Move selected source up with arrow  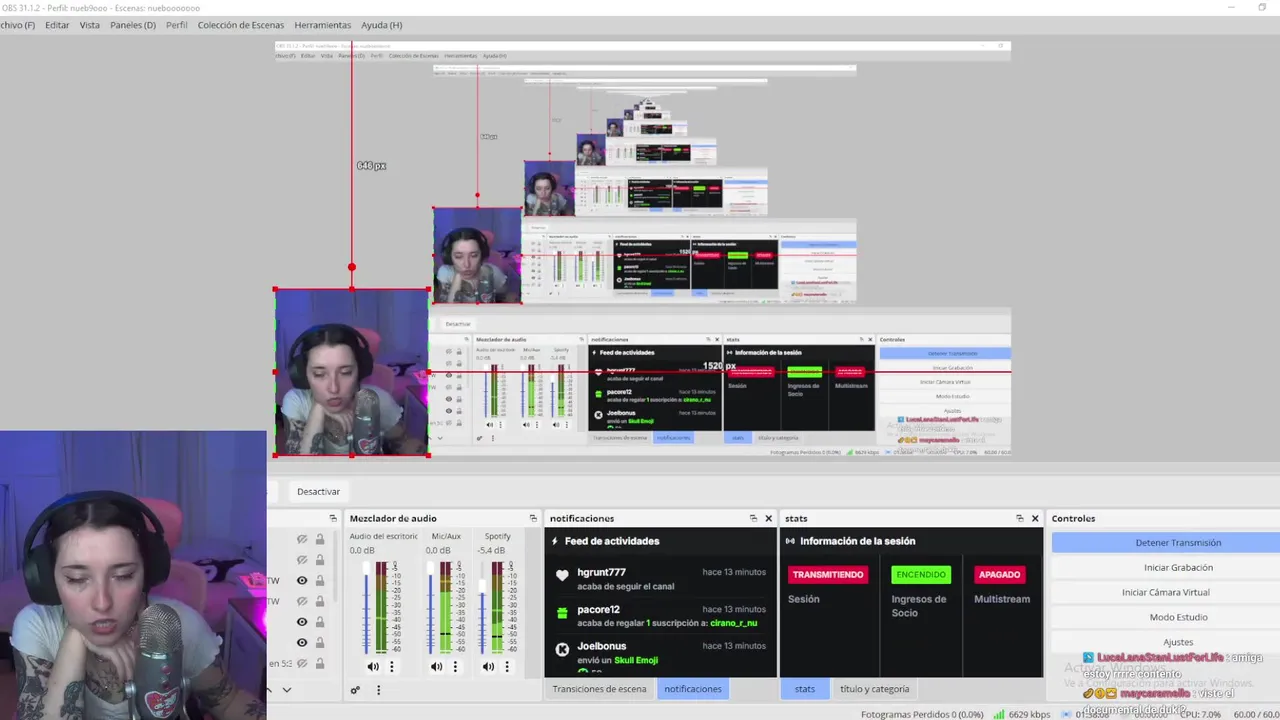click(x=268, y=690)
